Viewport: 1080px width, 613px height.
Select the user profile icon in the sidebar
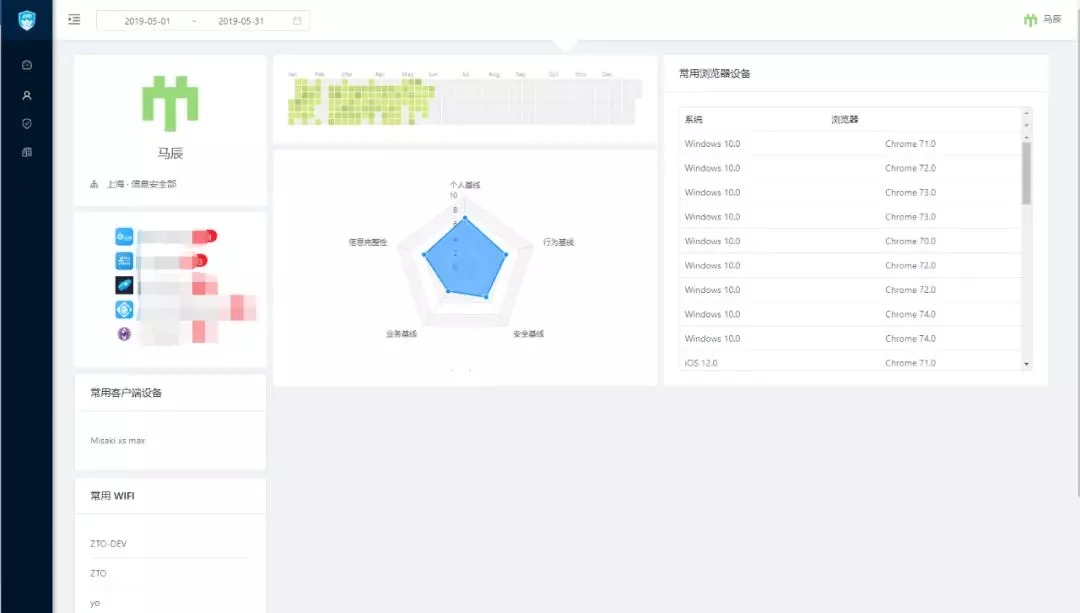click(27, 94)
